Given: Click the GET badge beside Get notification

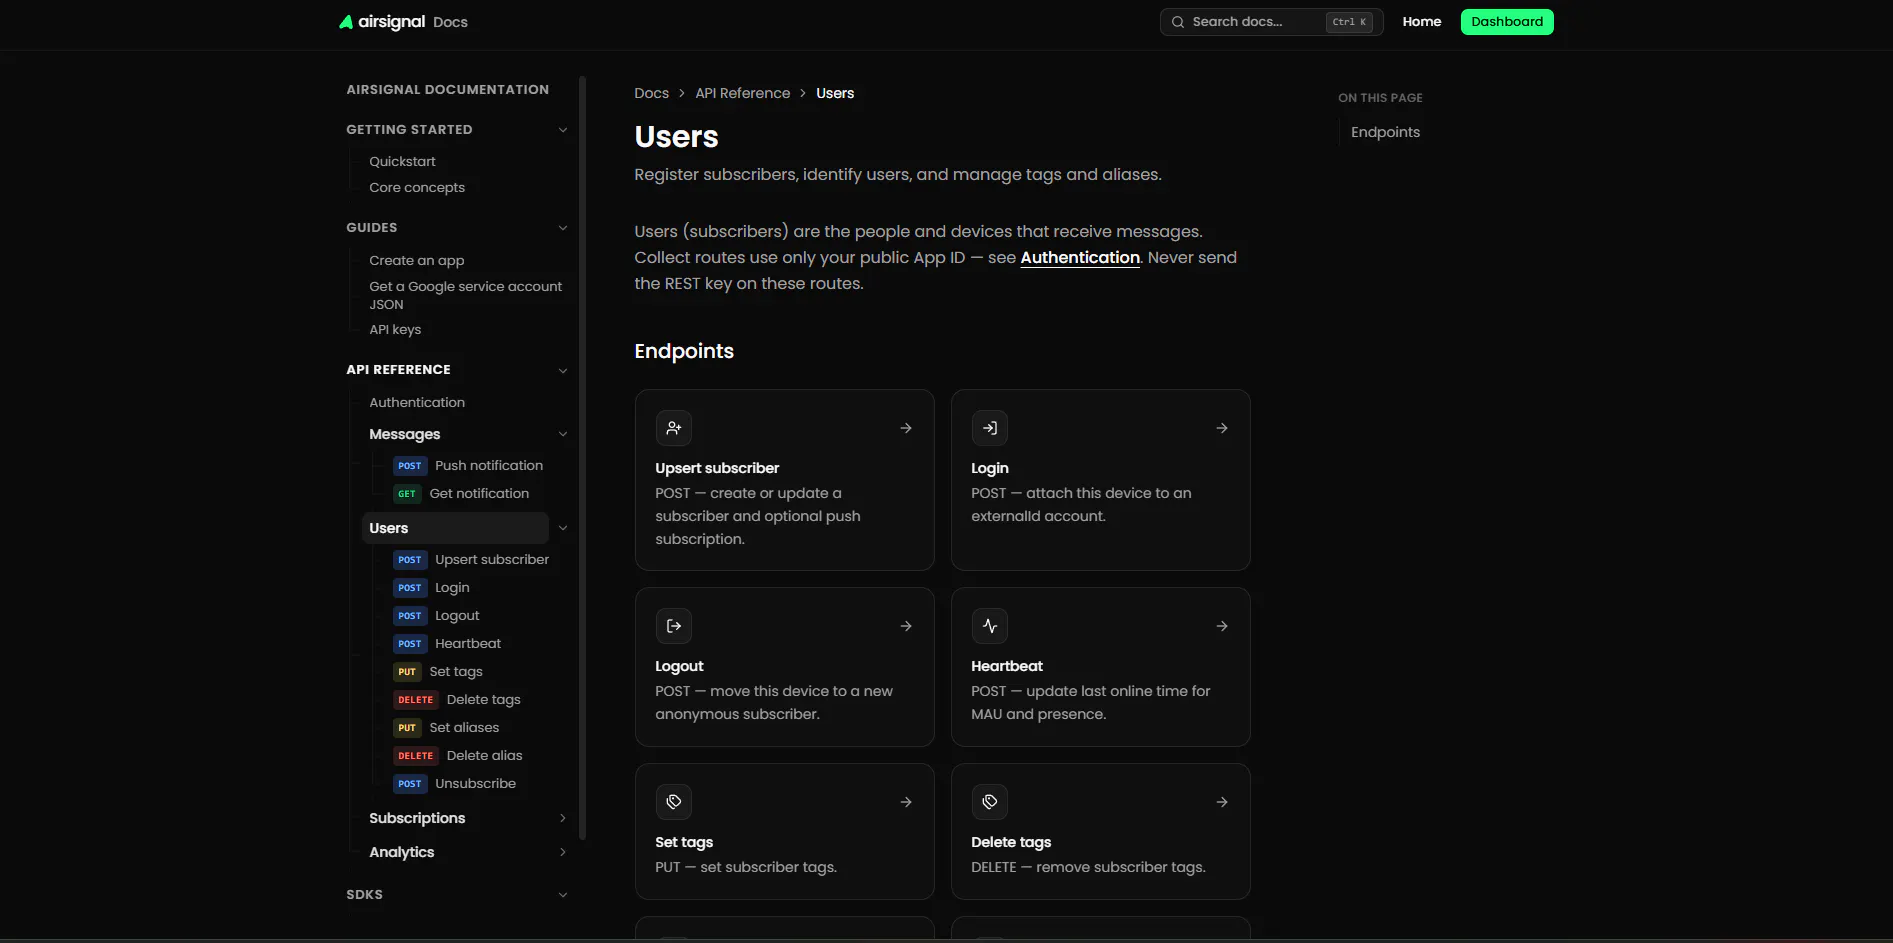Looking at the screenshot, I should coord(407,494).
